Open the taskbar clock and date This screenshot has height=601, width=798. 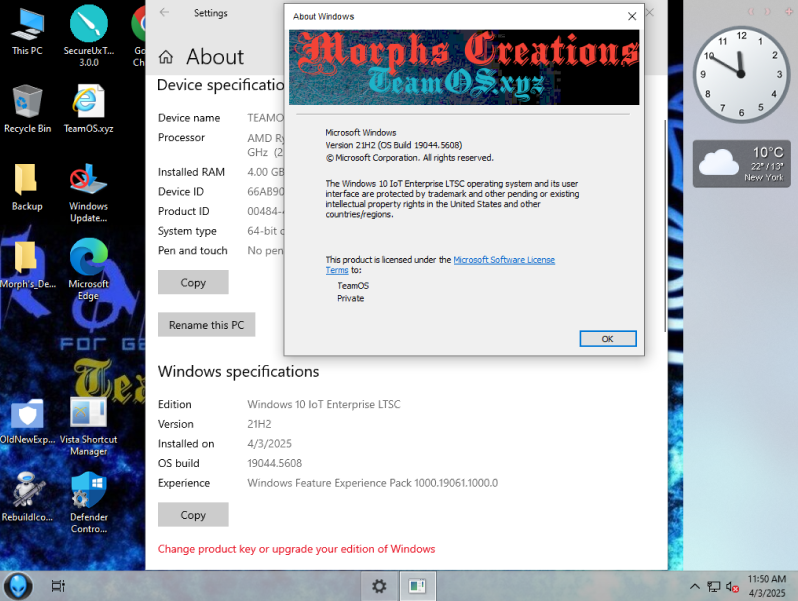tap(766, 586)
